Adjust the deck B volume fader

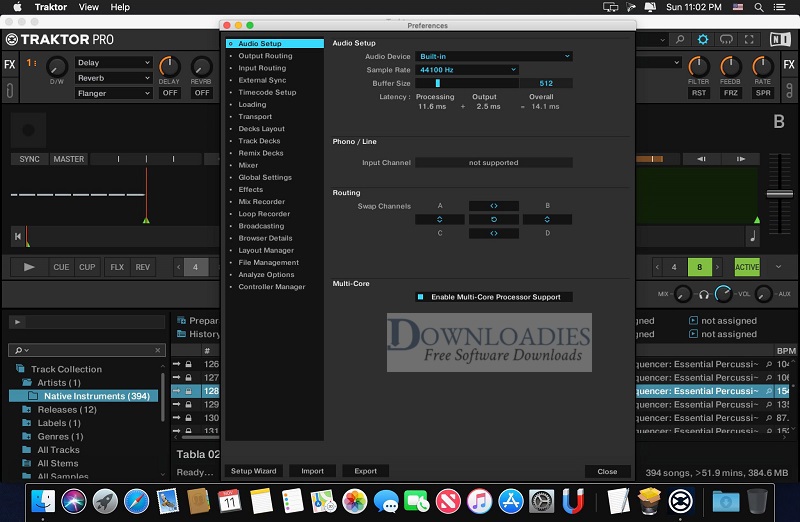(x=780, y=194)
